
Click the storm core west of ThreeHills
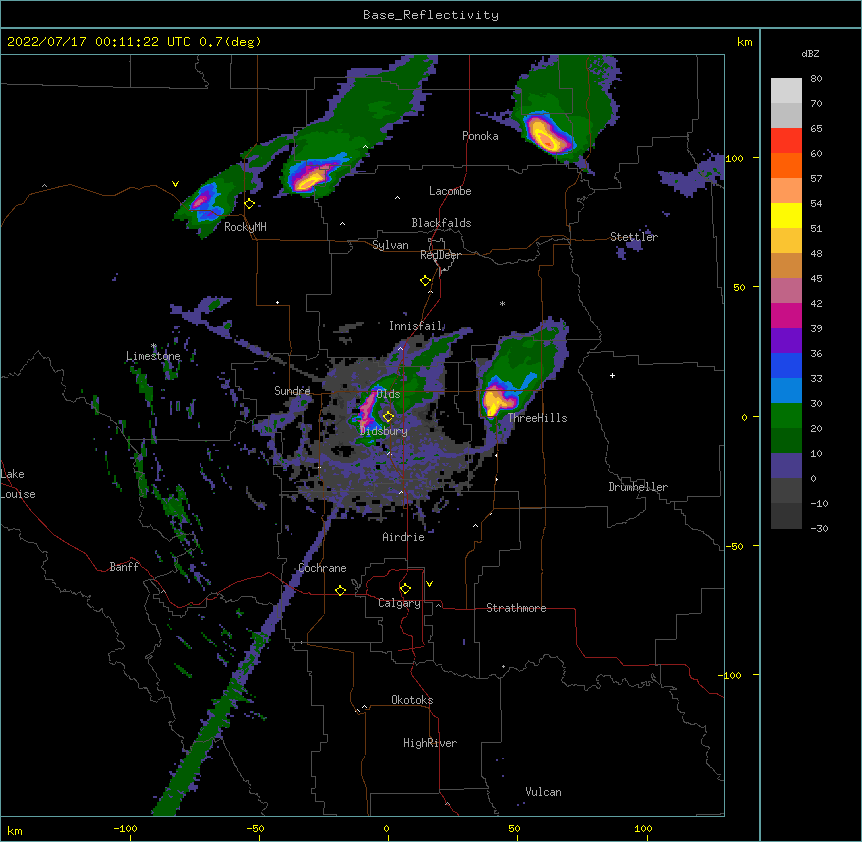click(x=498, y=400)
